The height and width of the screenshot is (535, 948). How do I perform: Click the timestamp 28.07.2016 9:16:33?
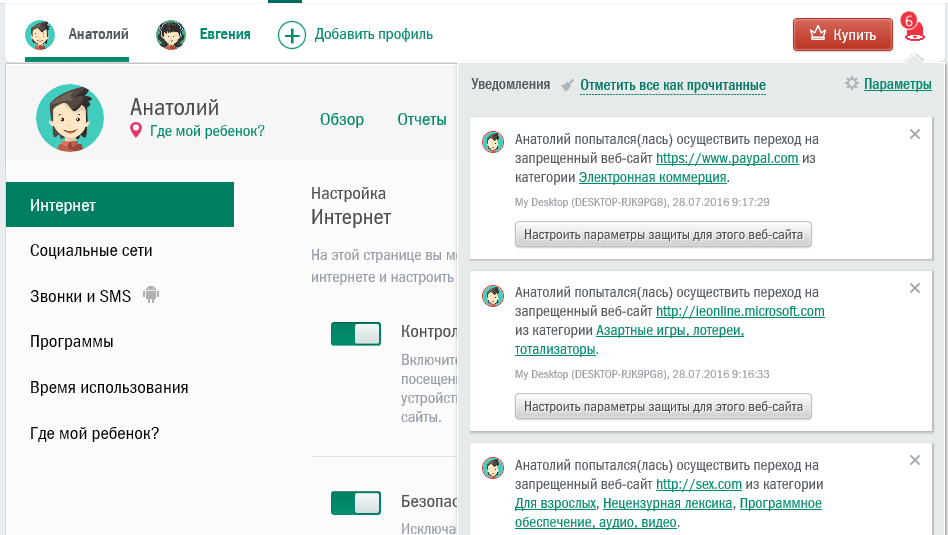(x=721, y=374)
